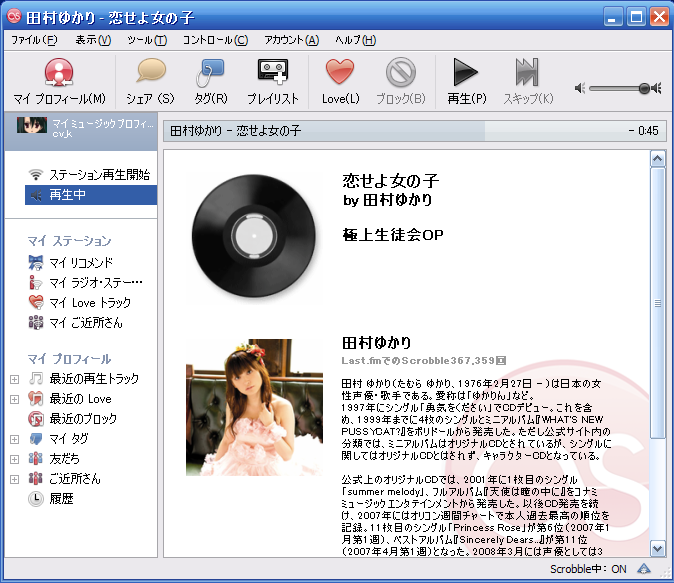Screen dimensions: 674x583
Task: Click the ブロック ban icon
Action: 401,72
